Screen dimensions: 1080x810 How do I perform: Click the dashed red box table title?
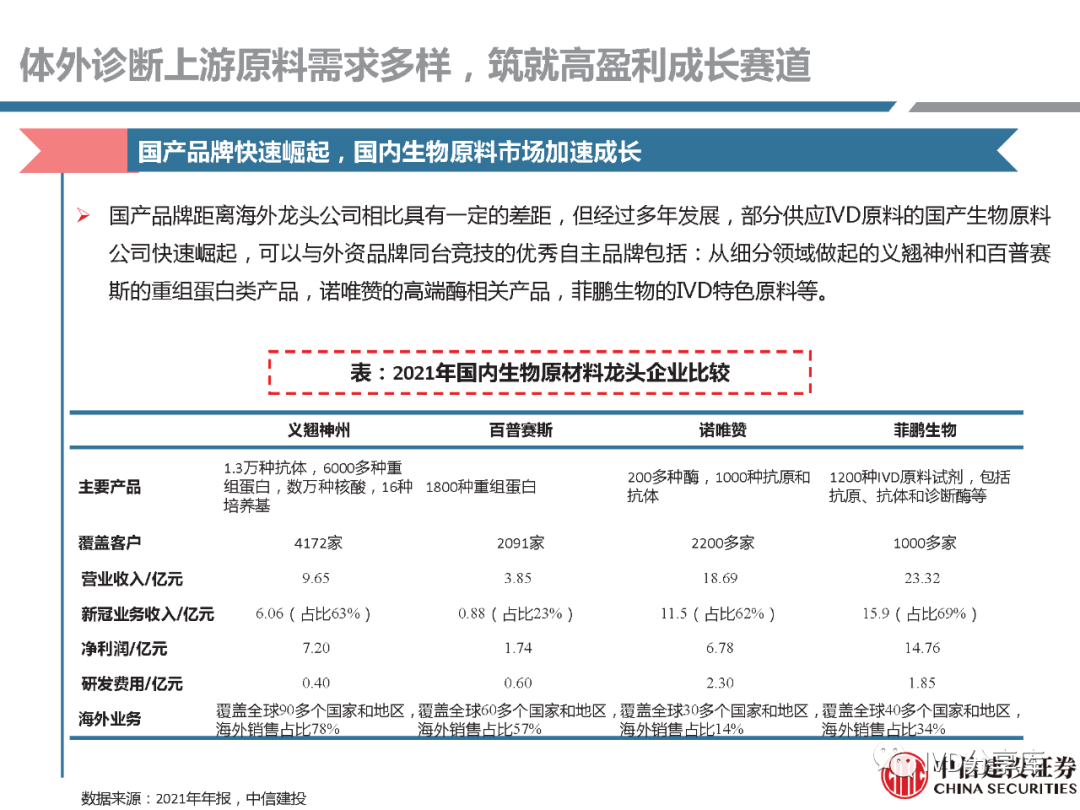click(539, 373)
